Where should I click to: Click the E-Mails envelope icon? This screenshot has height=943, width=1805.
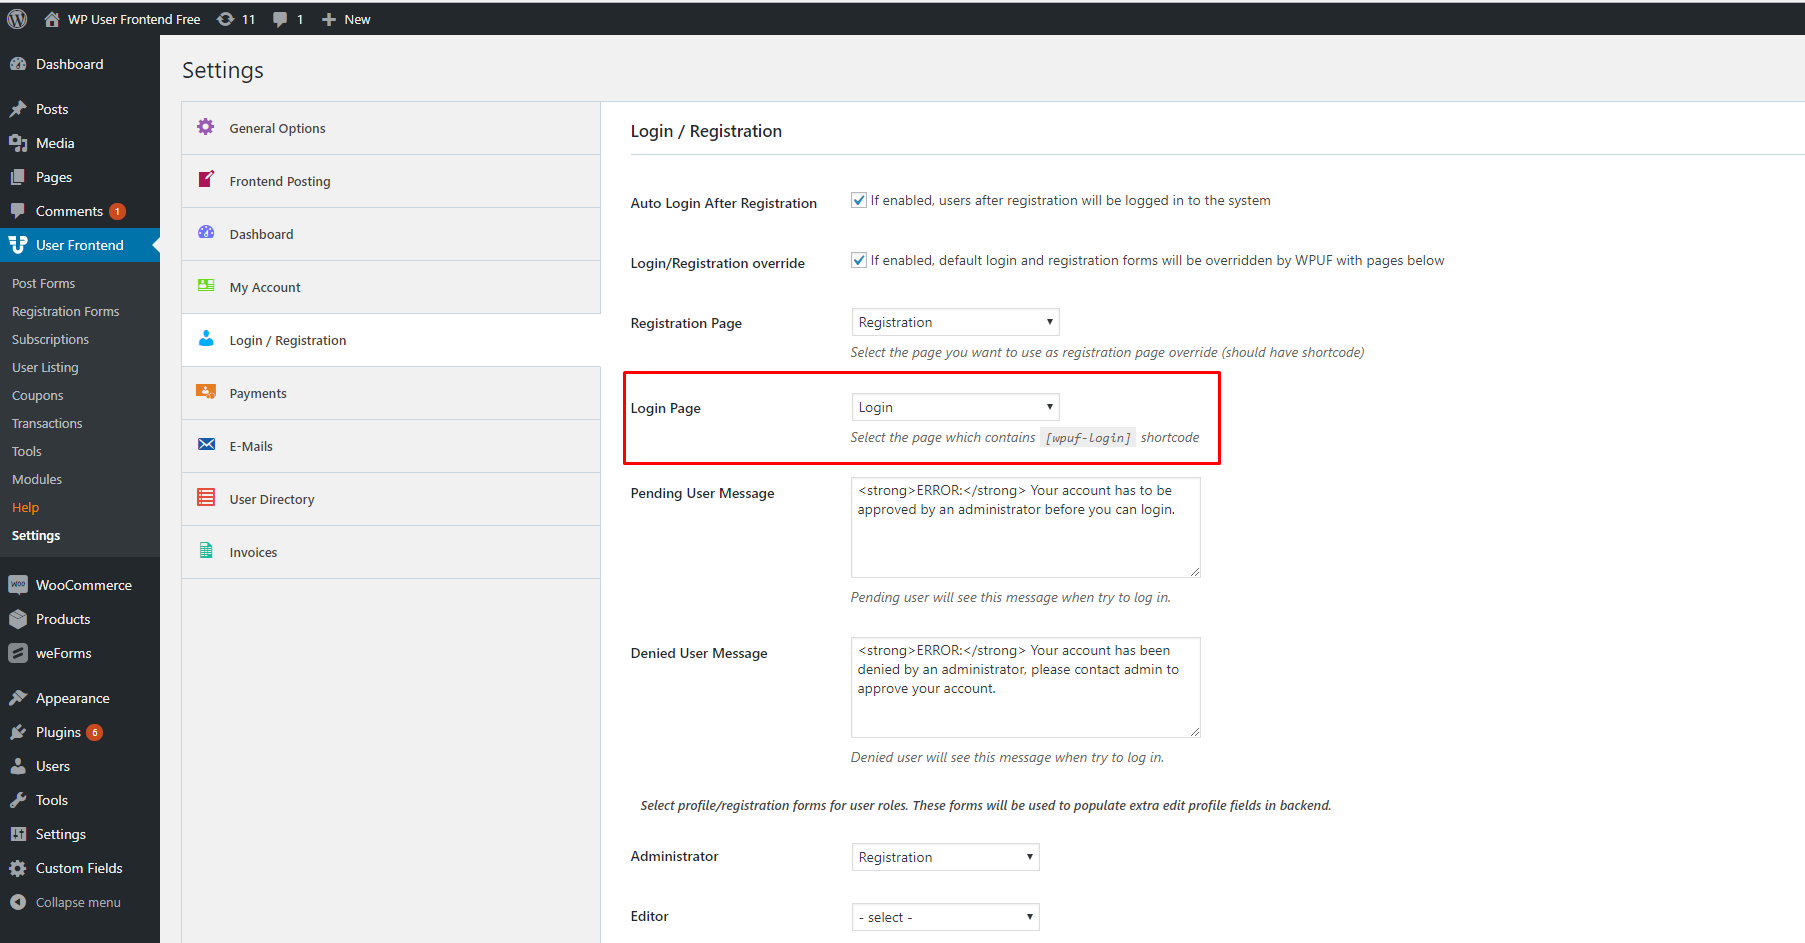tap(206, 444)
